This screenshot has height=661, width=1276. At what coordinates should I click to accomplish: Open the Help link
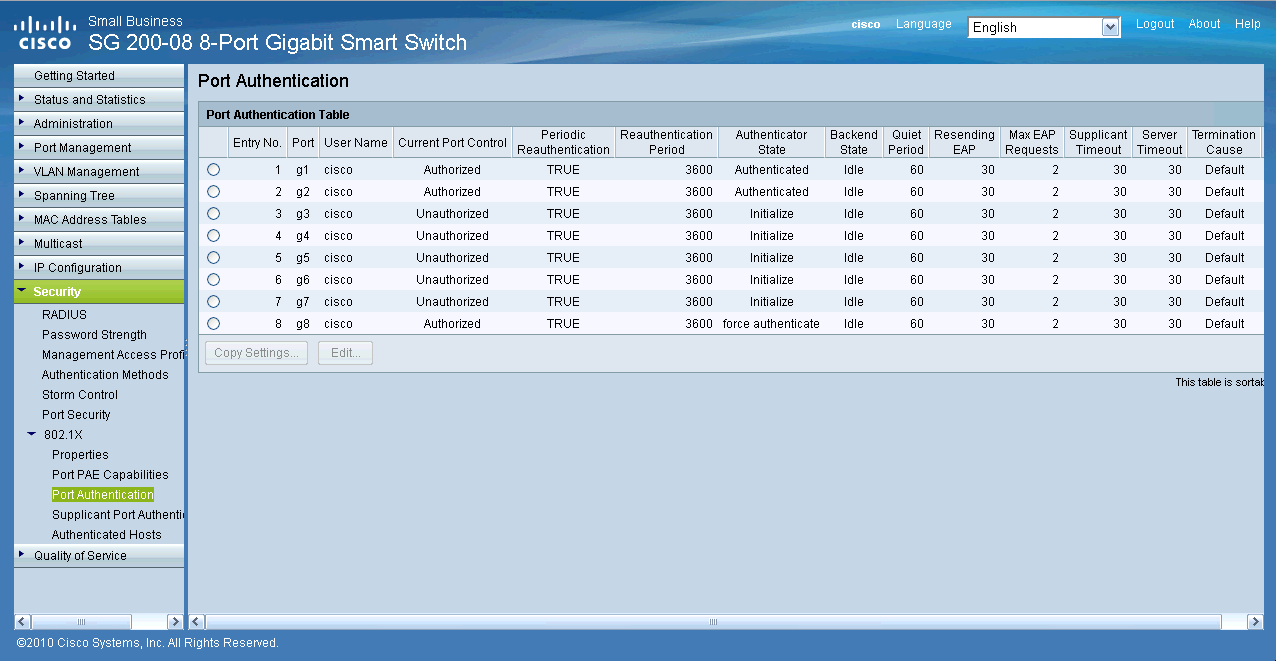[1247, 24]
